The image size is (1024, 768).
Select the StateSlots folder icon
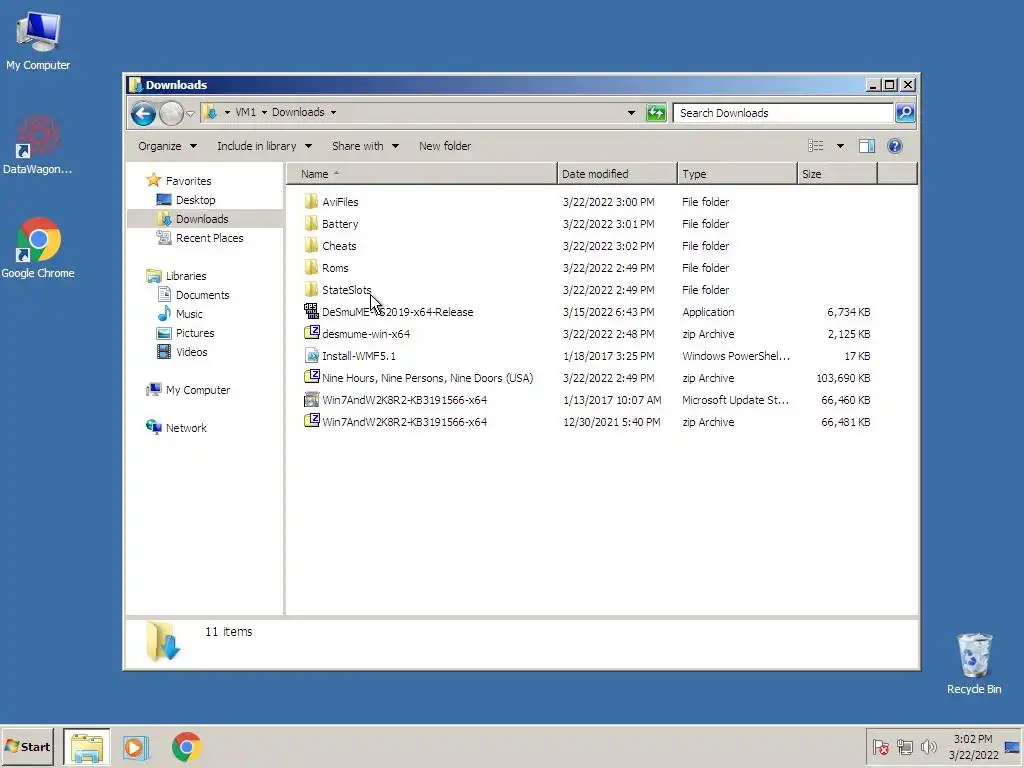pos(312,289)
